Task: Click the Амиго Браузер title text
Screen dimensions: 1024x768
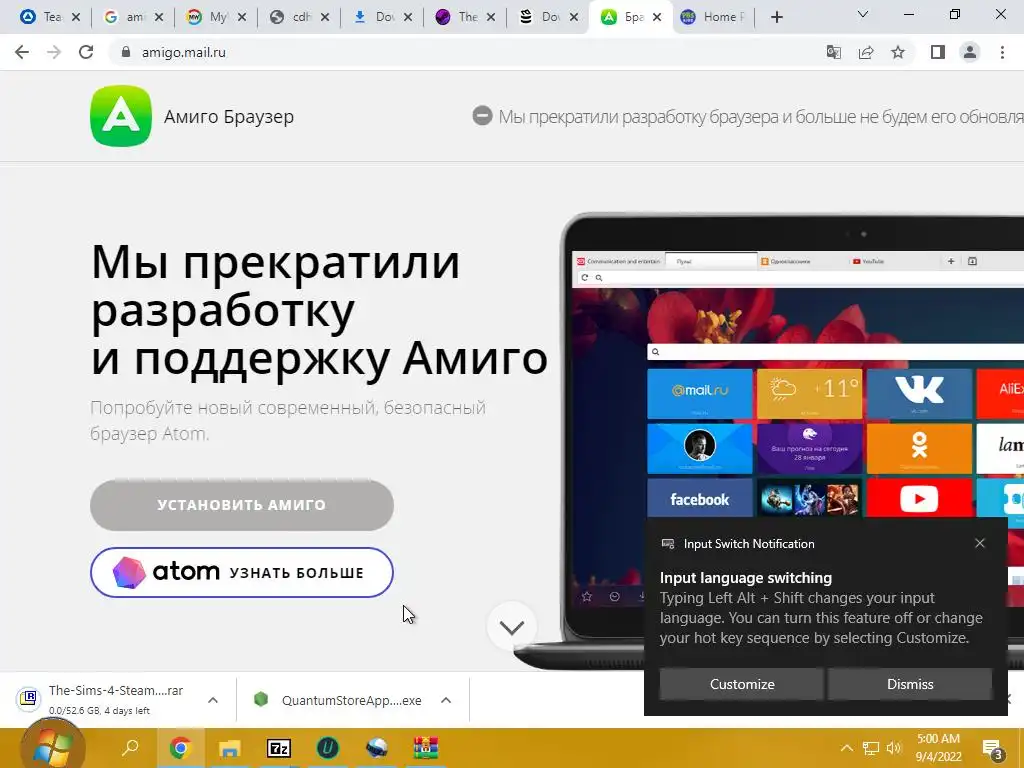Action: point(229,116)
